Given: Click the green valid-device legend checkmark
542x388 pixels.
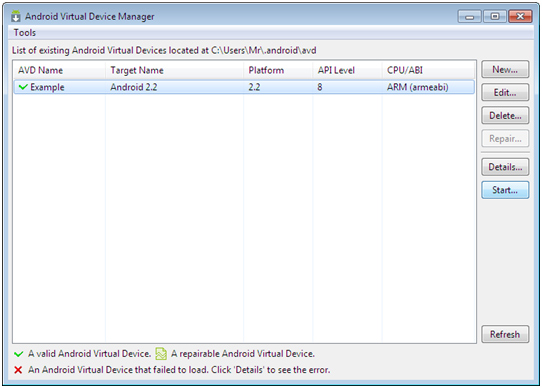Looking at the screenshot, I should [19, 354].
